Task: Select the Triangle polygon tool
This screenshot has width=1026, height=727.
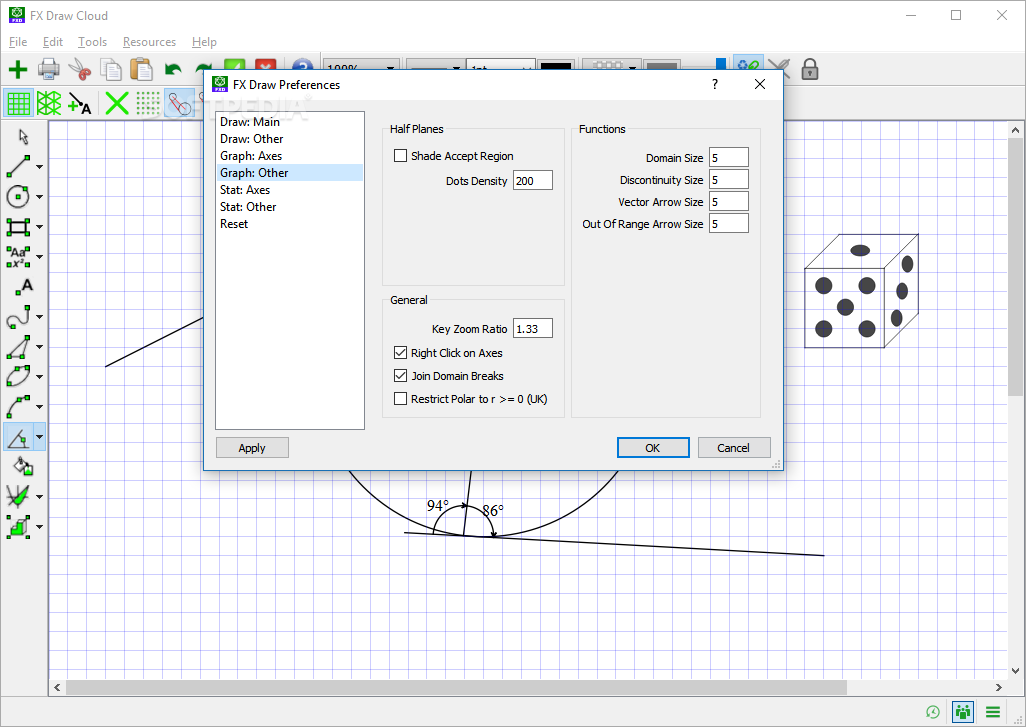Action: pos(18,347)
